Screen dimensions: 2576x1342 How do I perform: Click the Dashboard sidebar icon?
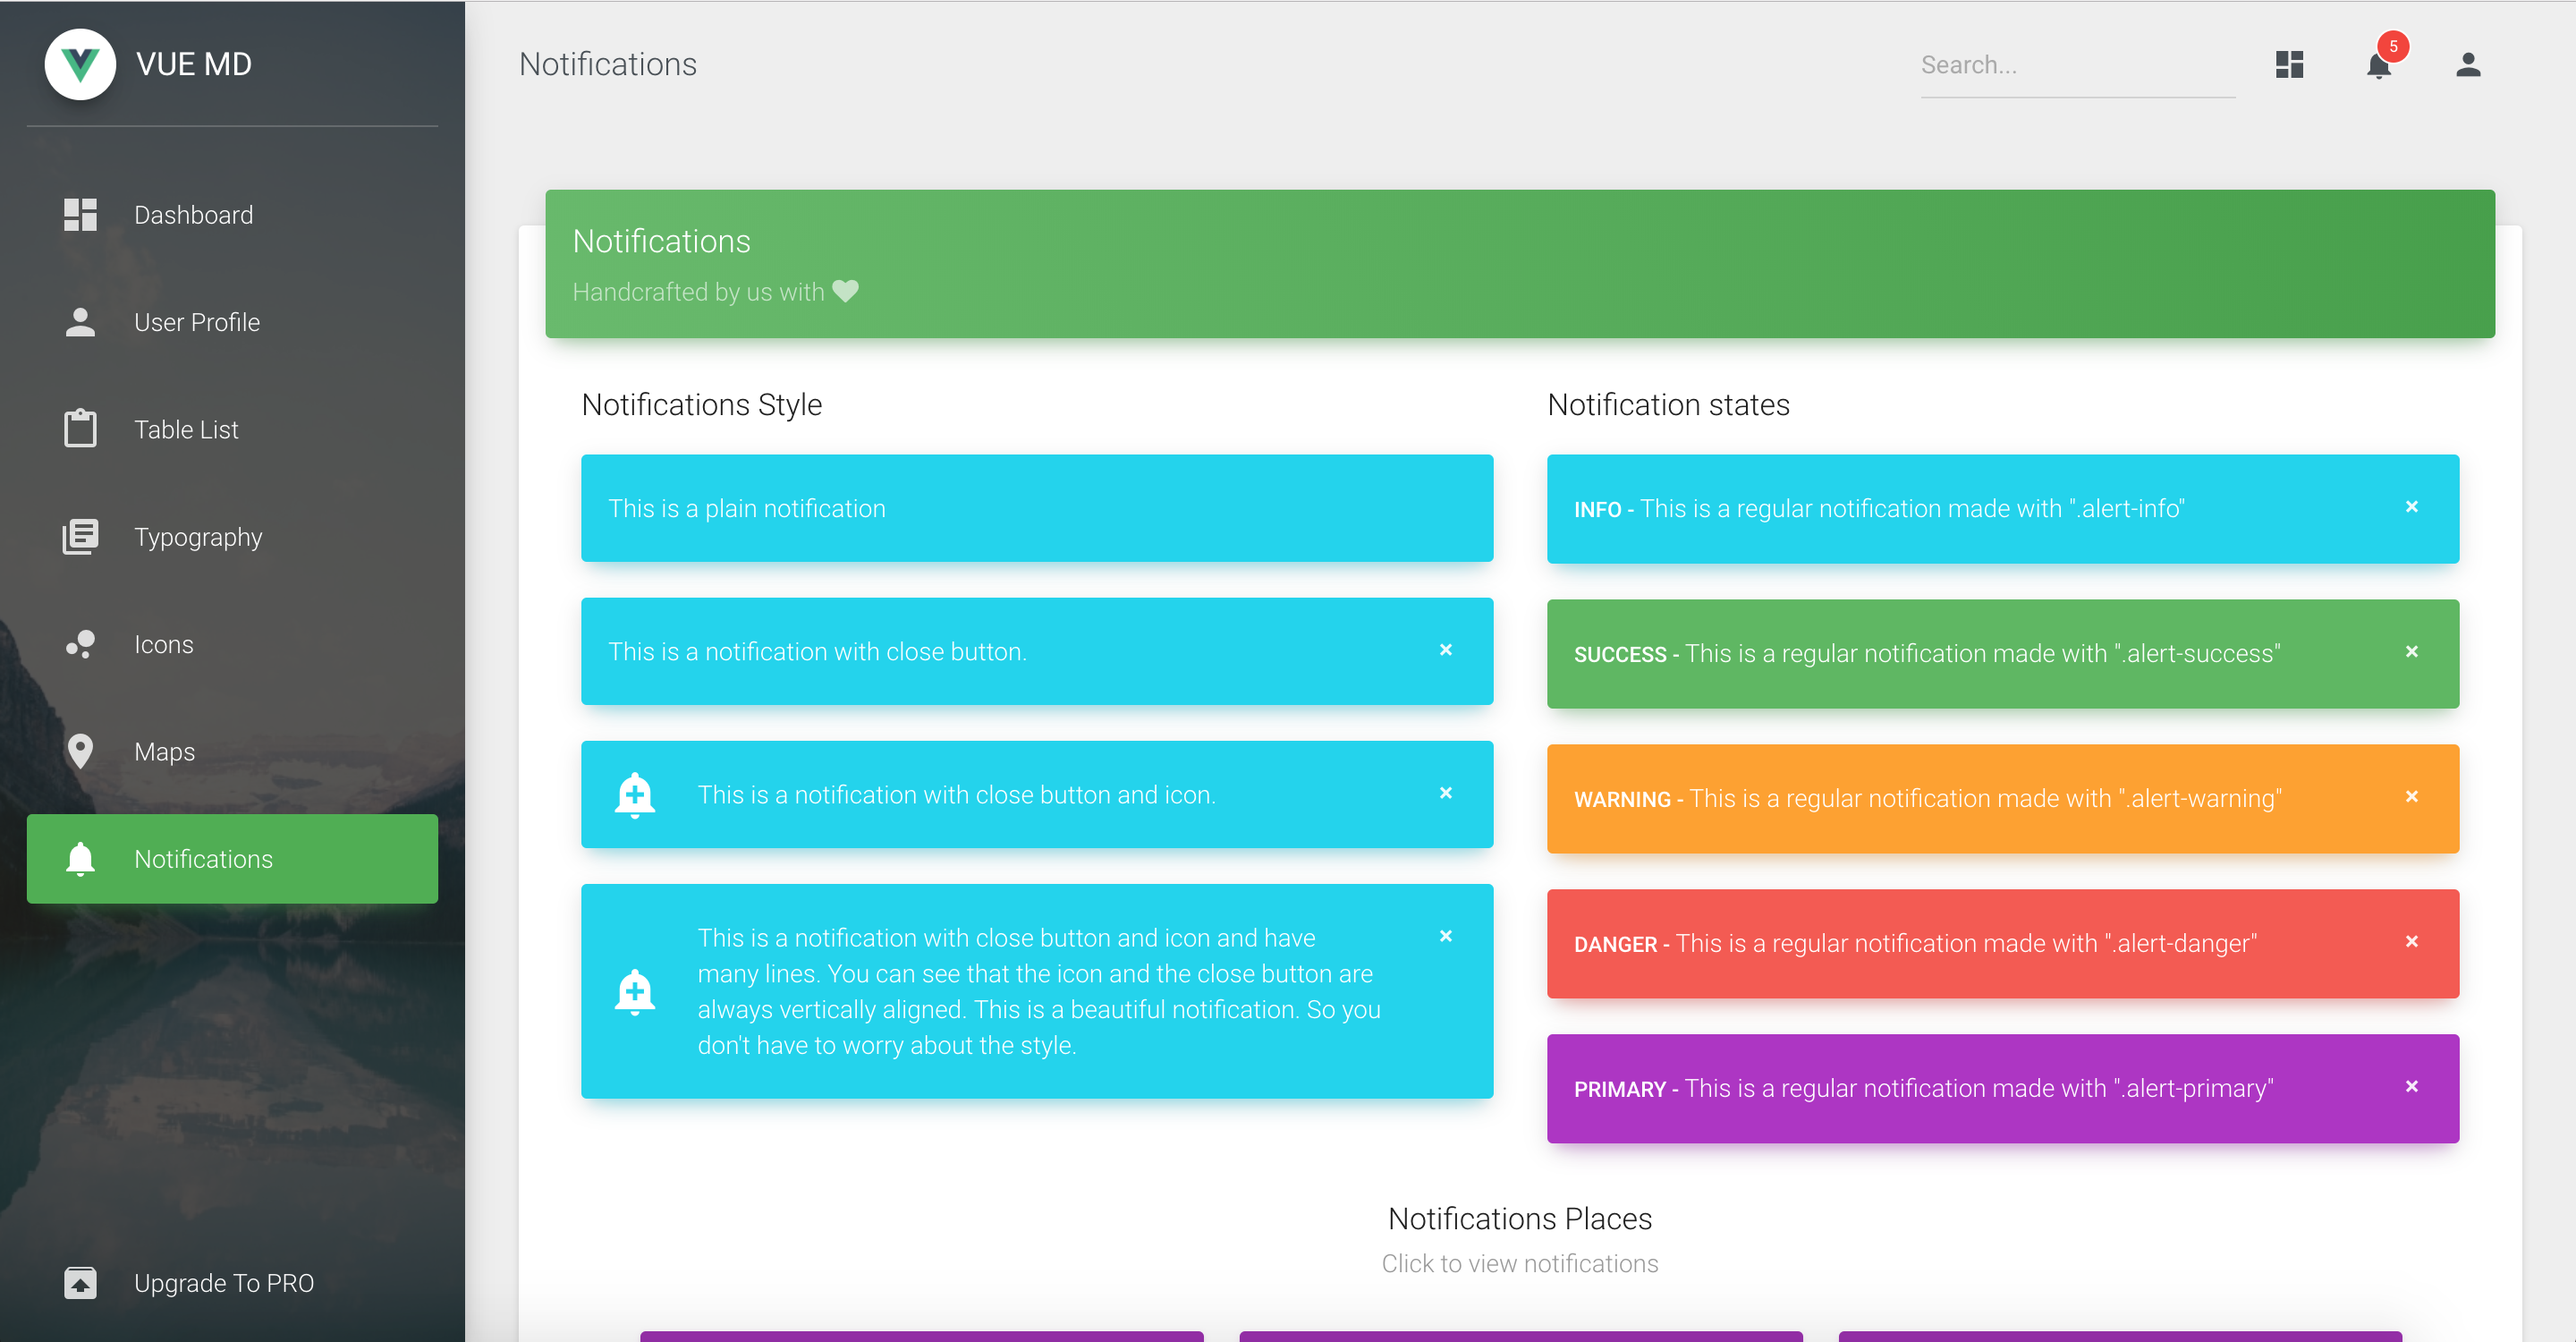tap(80, 215)
